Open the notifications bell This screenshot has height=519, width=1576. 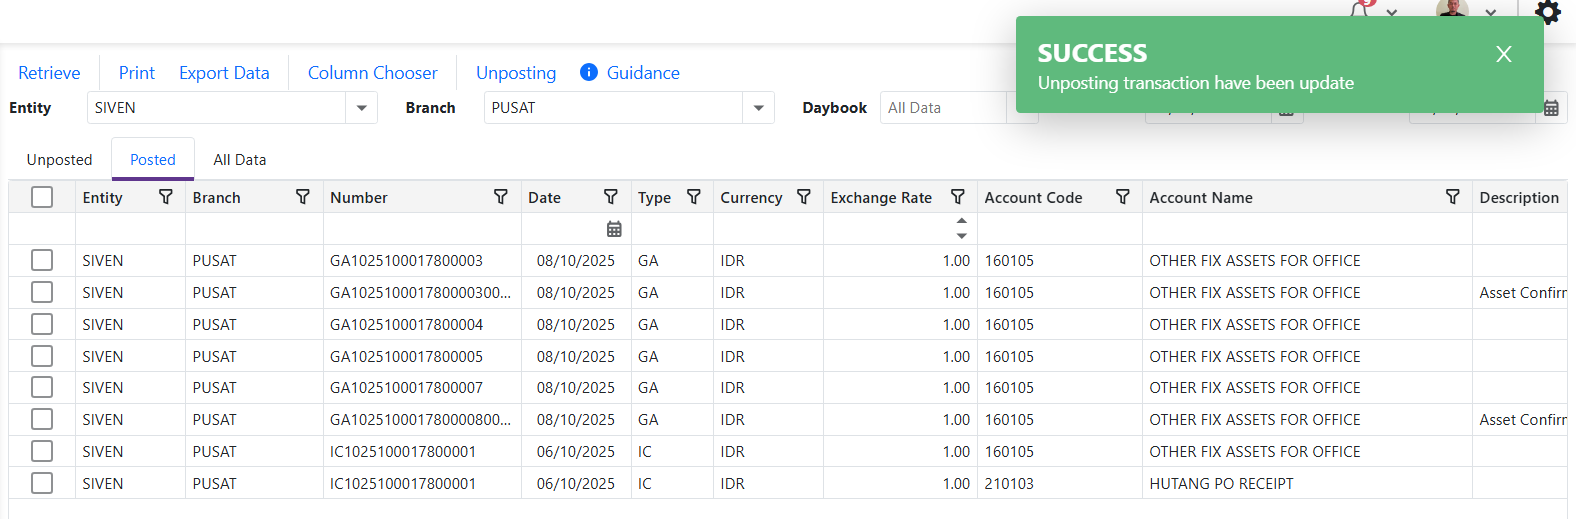[1360, 10]
